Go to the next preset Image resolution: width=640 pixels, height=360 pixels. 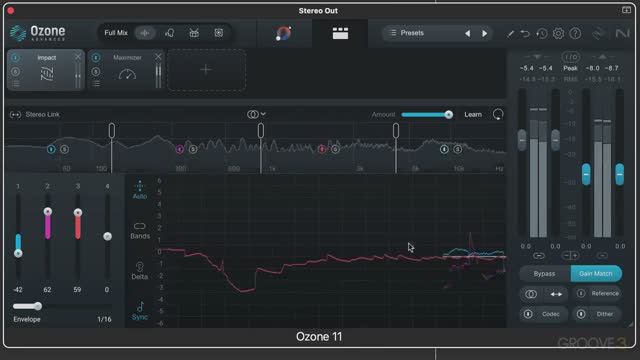point(484,33)
